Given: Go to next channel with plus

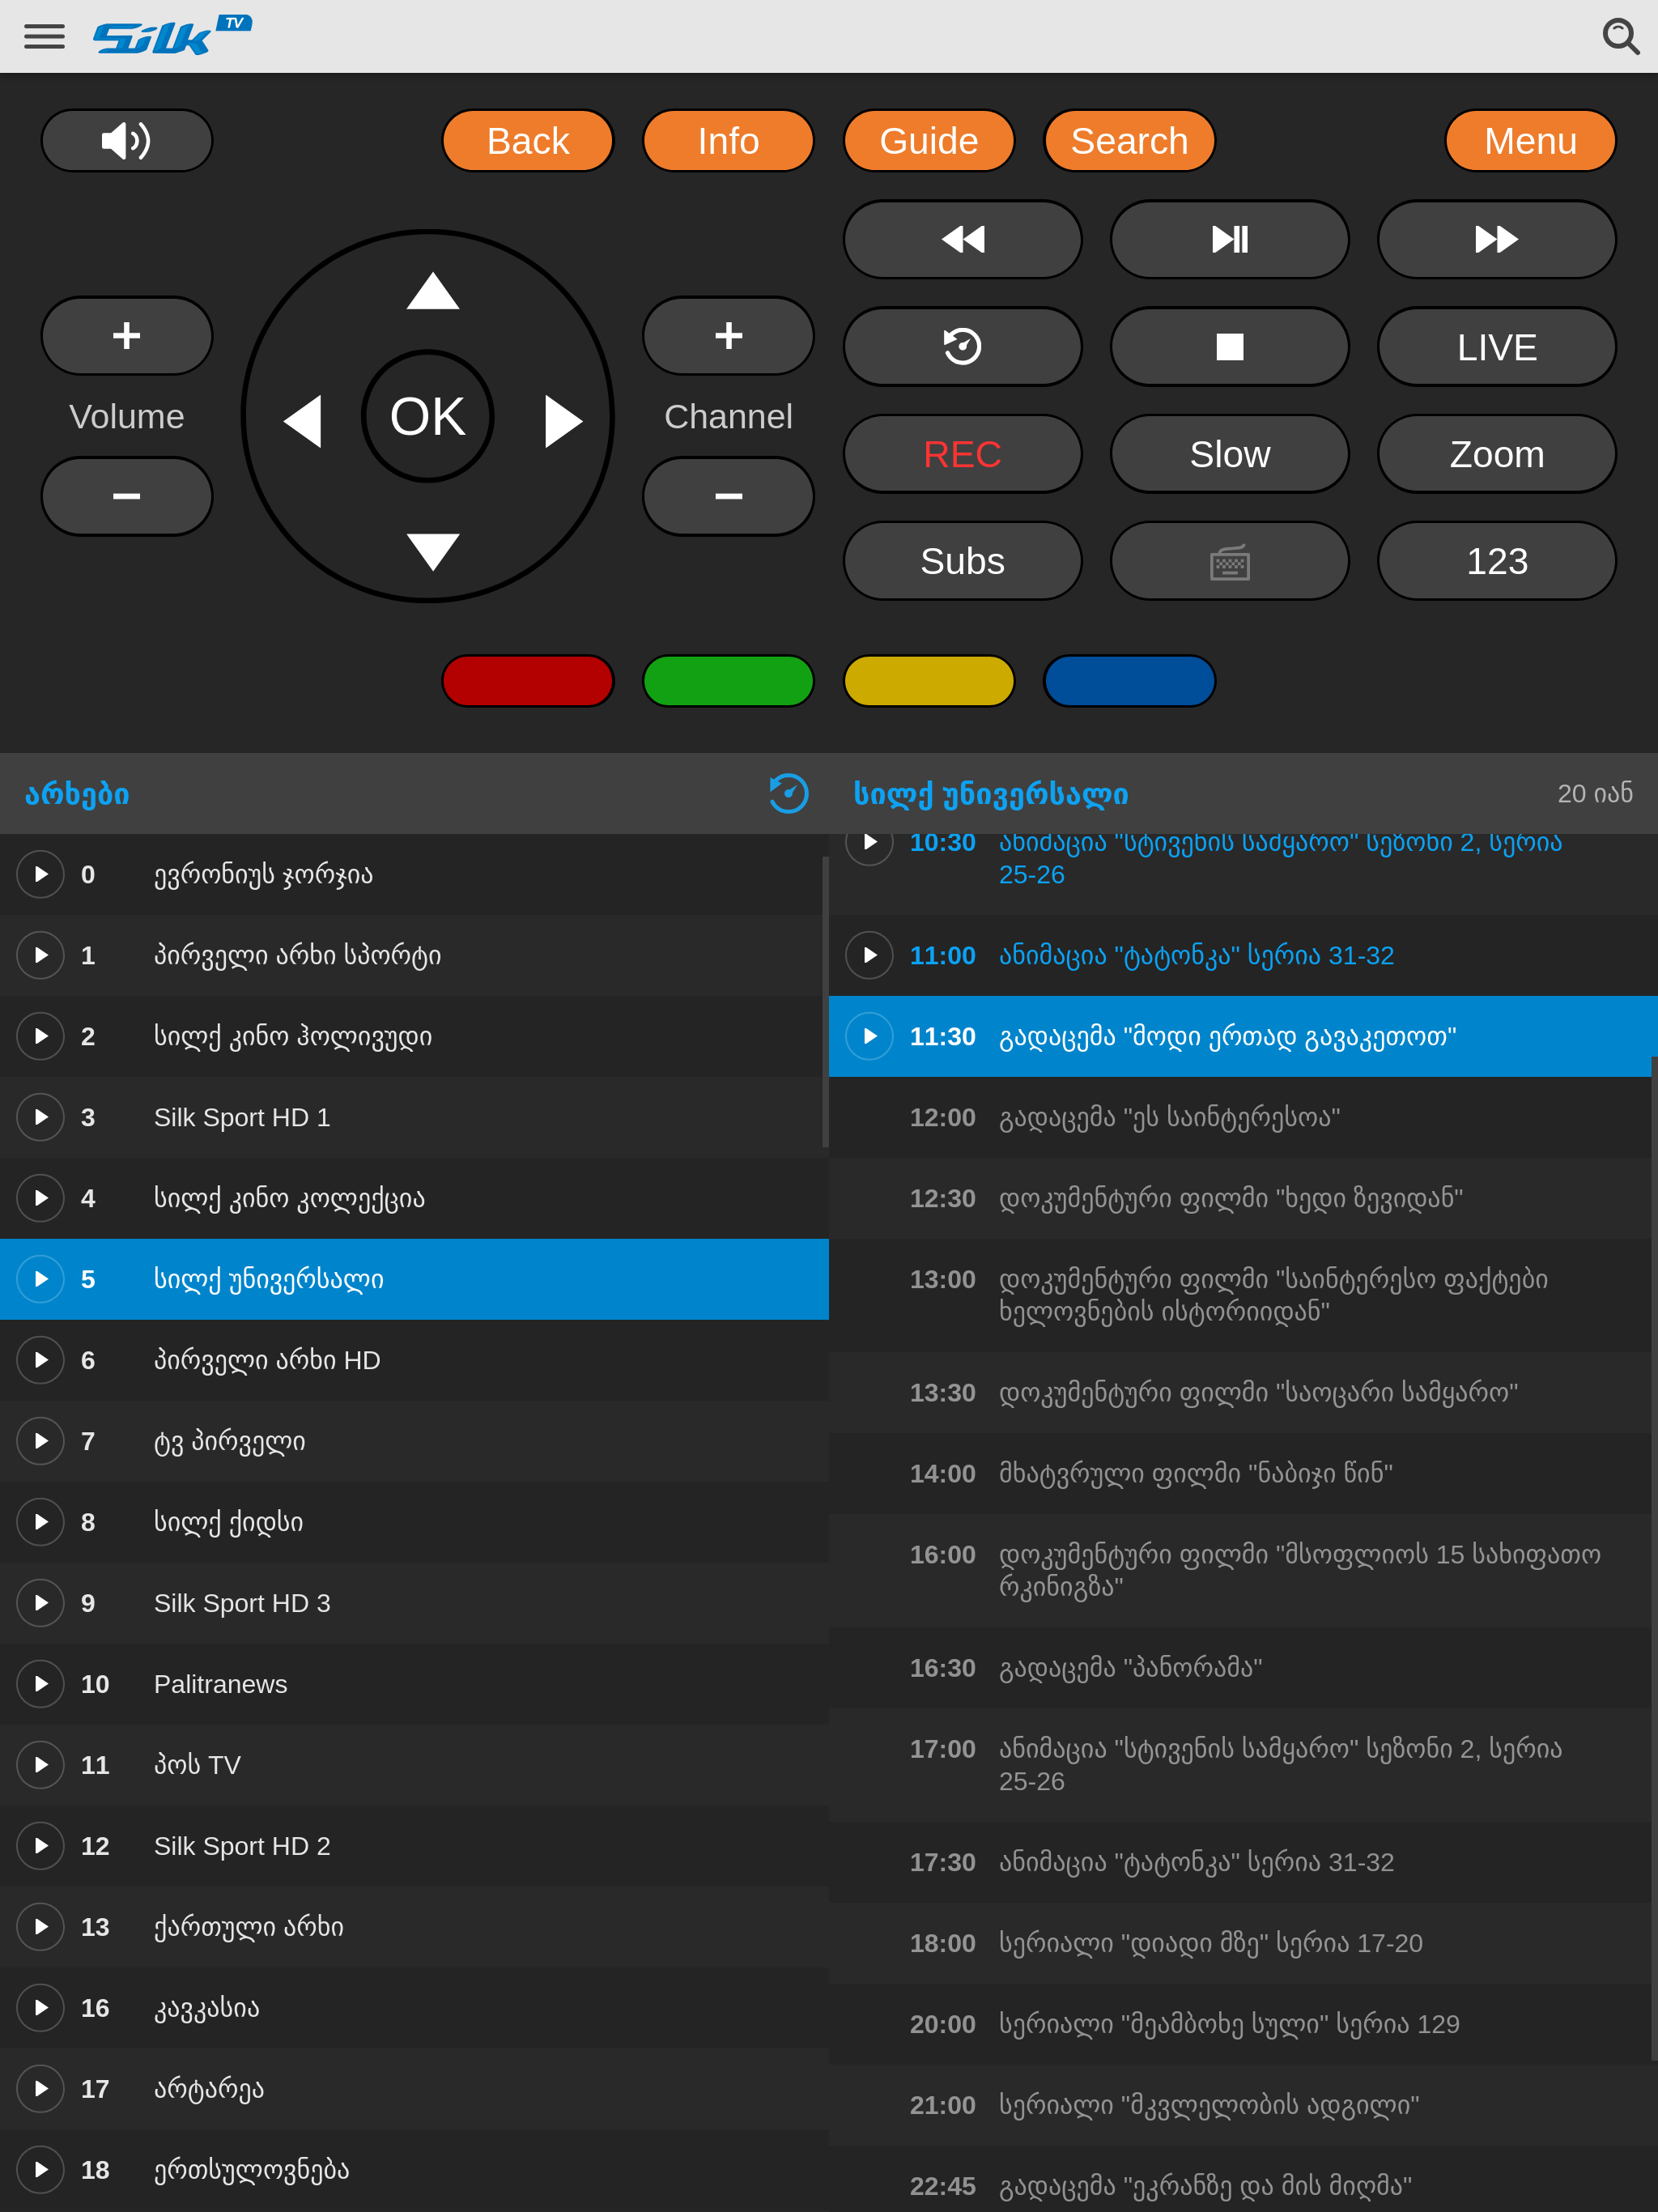Looking at the screenshot, I should [x=728, y=335].
